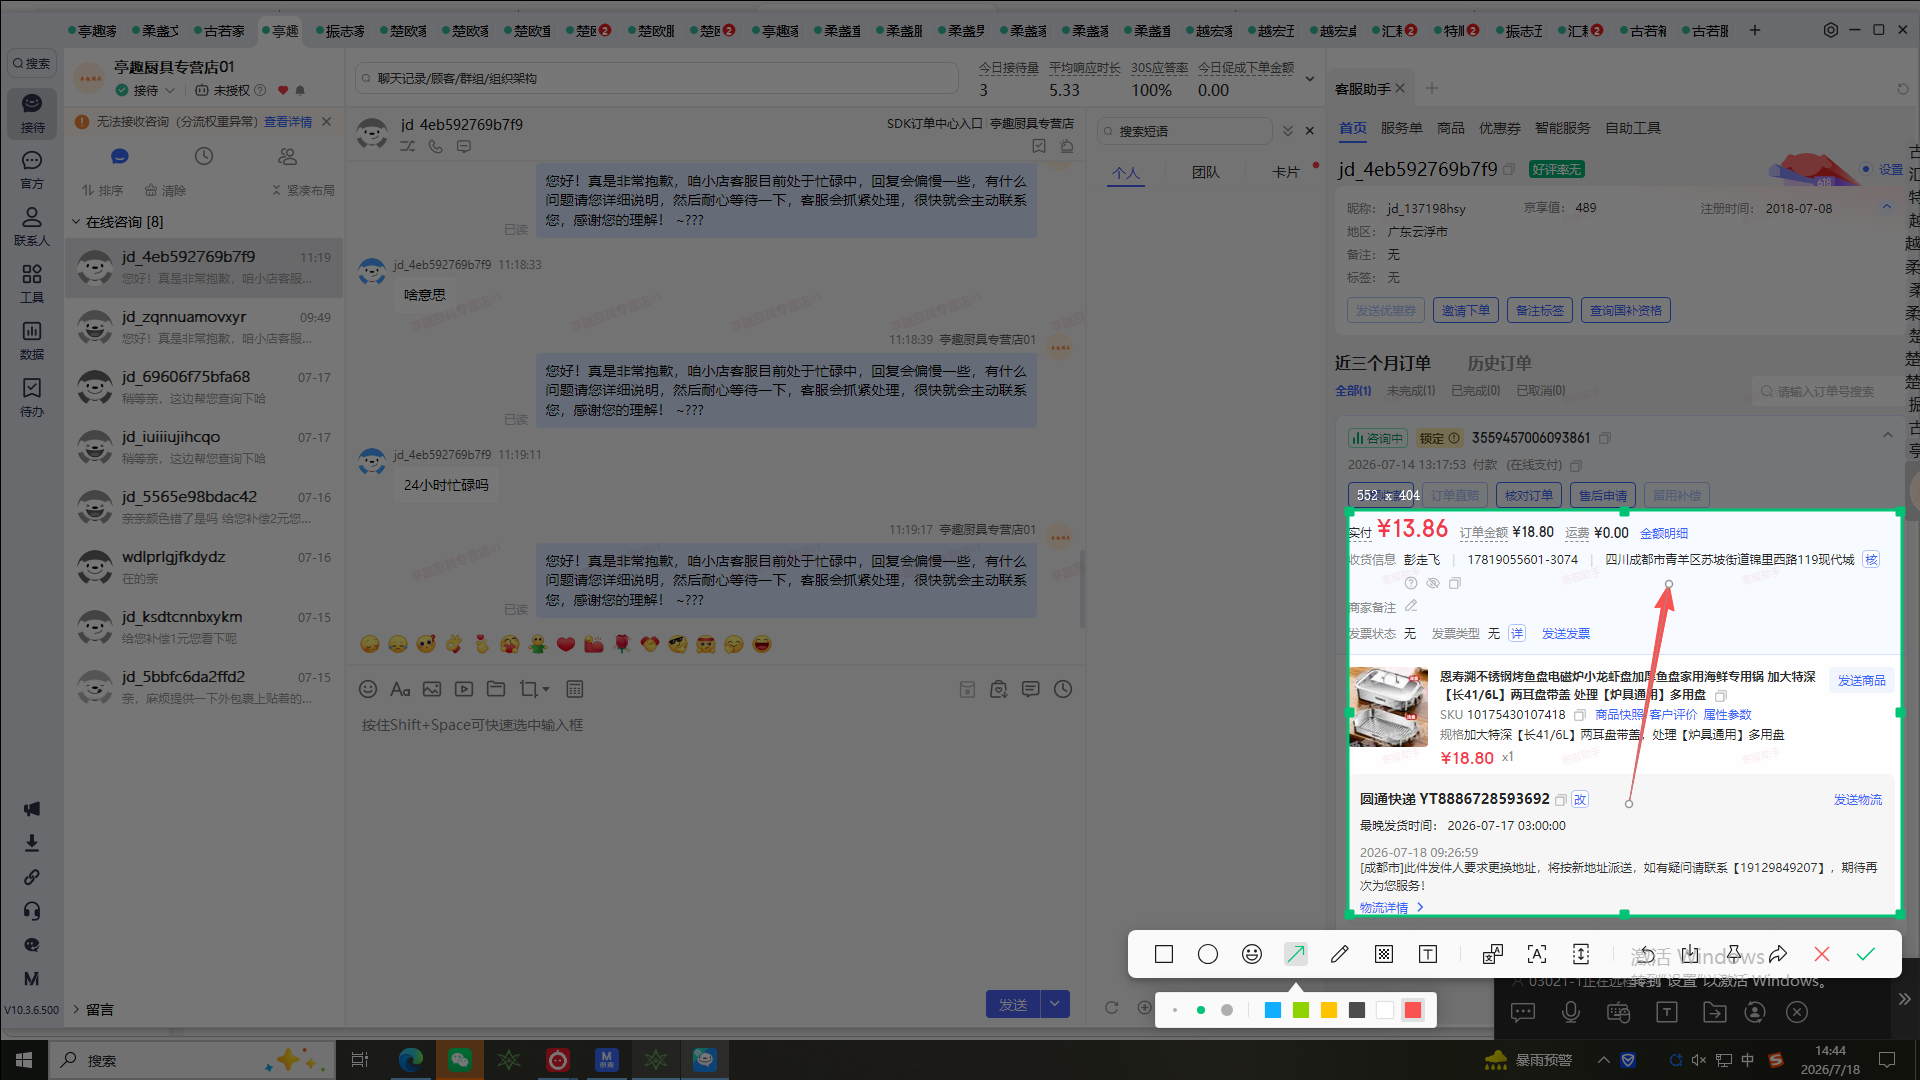Select the mosaic blur tool

coord(1384,954)
